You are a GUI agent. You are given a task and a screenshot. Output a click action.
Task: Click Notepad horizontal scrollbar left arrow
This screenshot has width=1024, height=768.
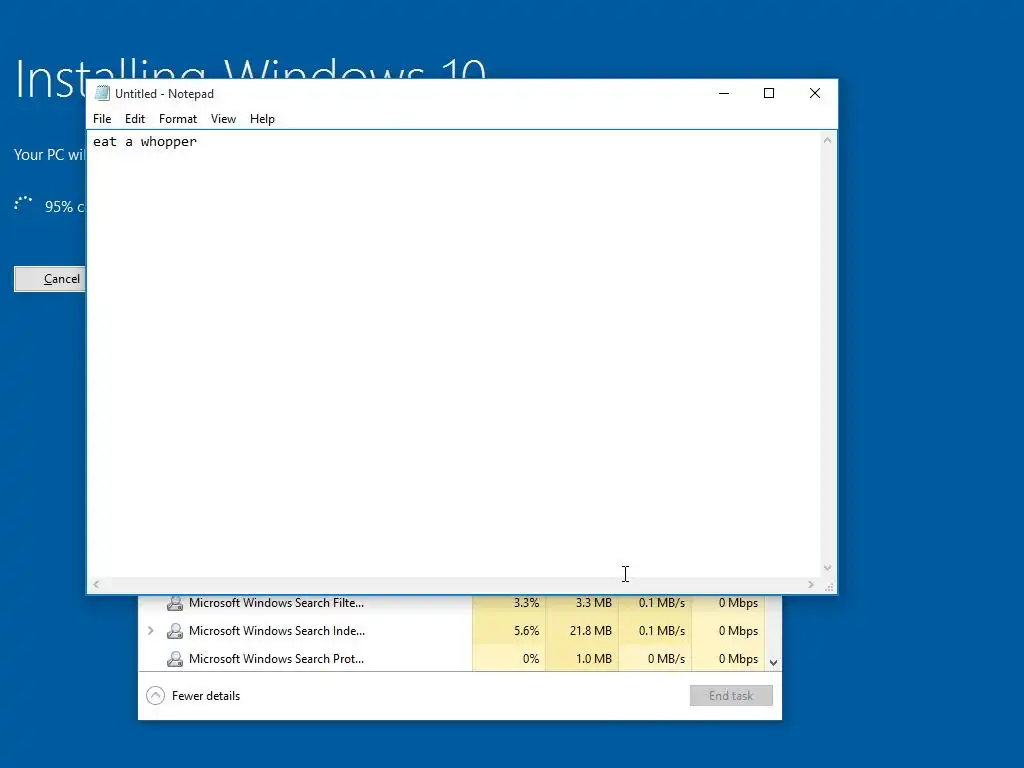point(96,584)
